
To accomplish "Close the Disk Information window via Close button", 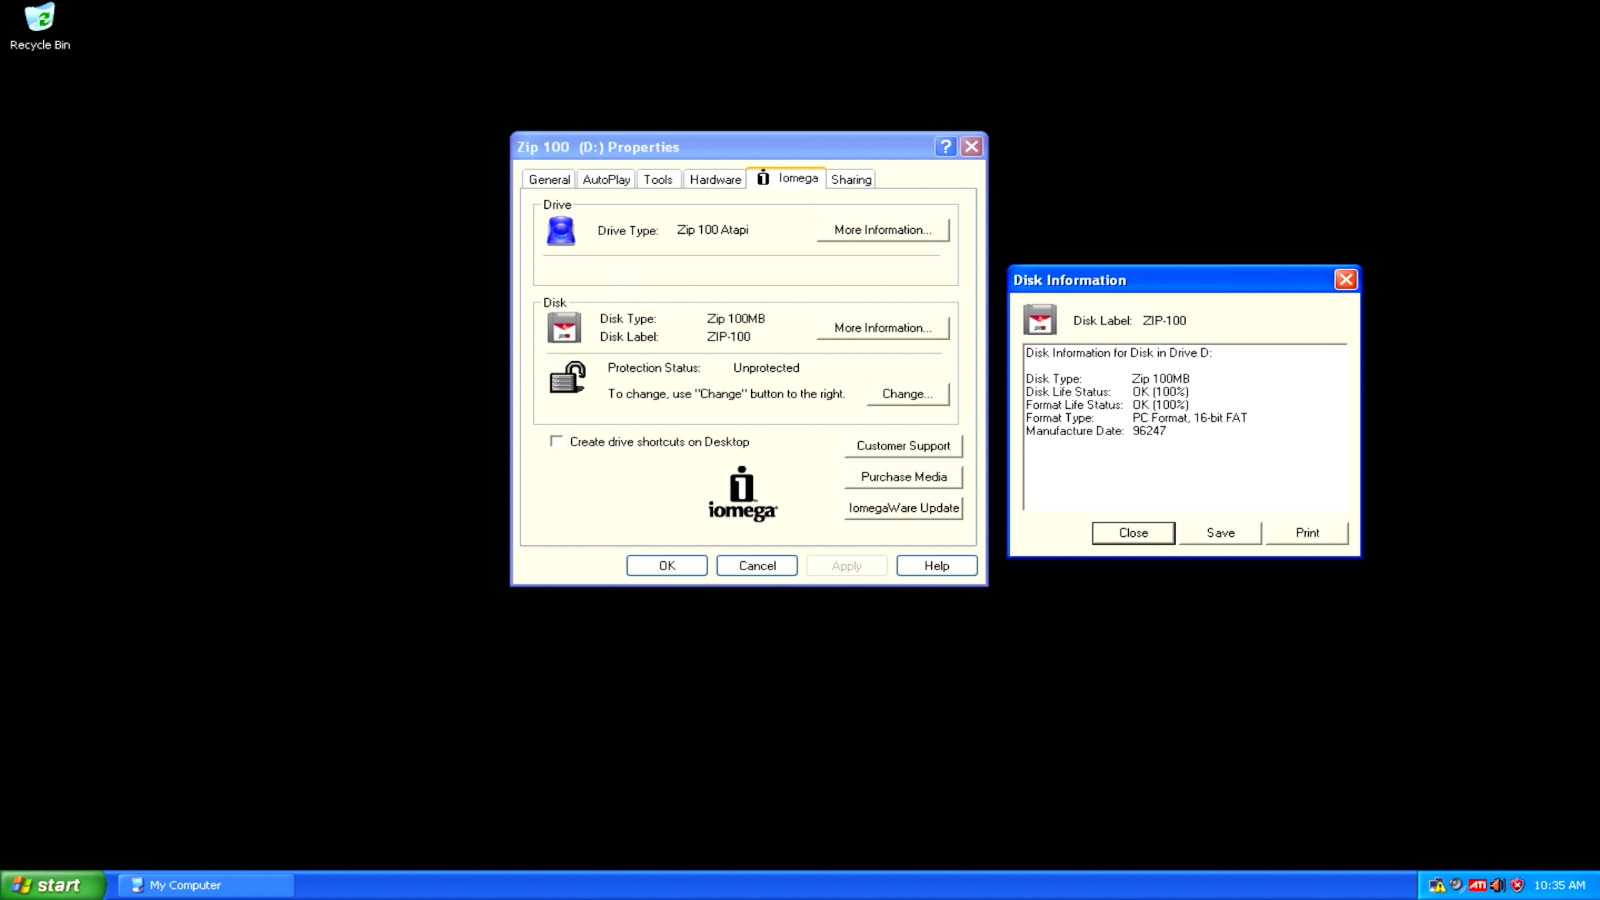I will [x=1133, y=533].
